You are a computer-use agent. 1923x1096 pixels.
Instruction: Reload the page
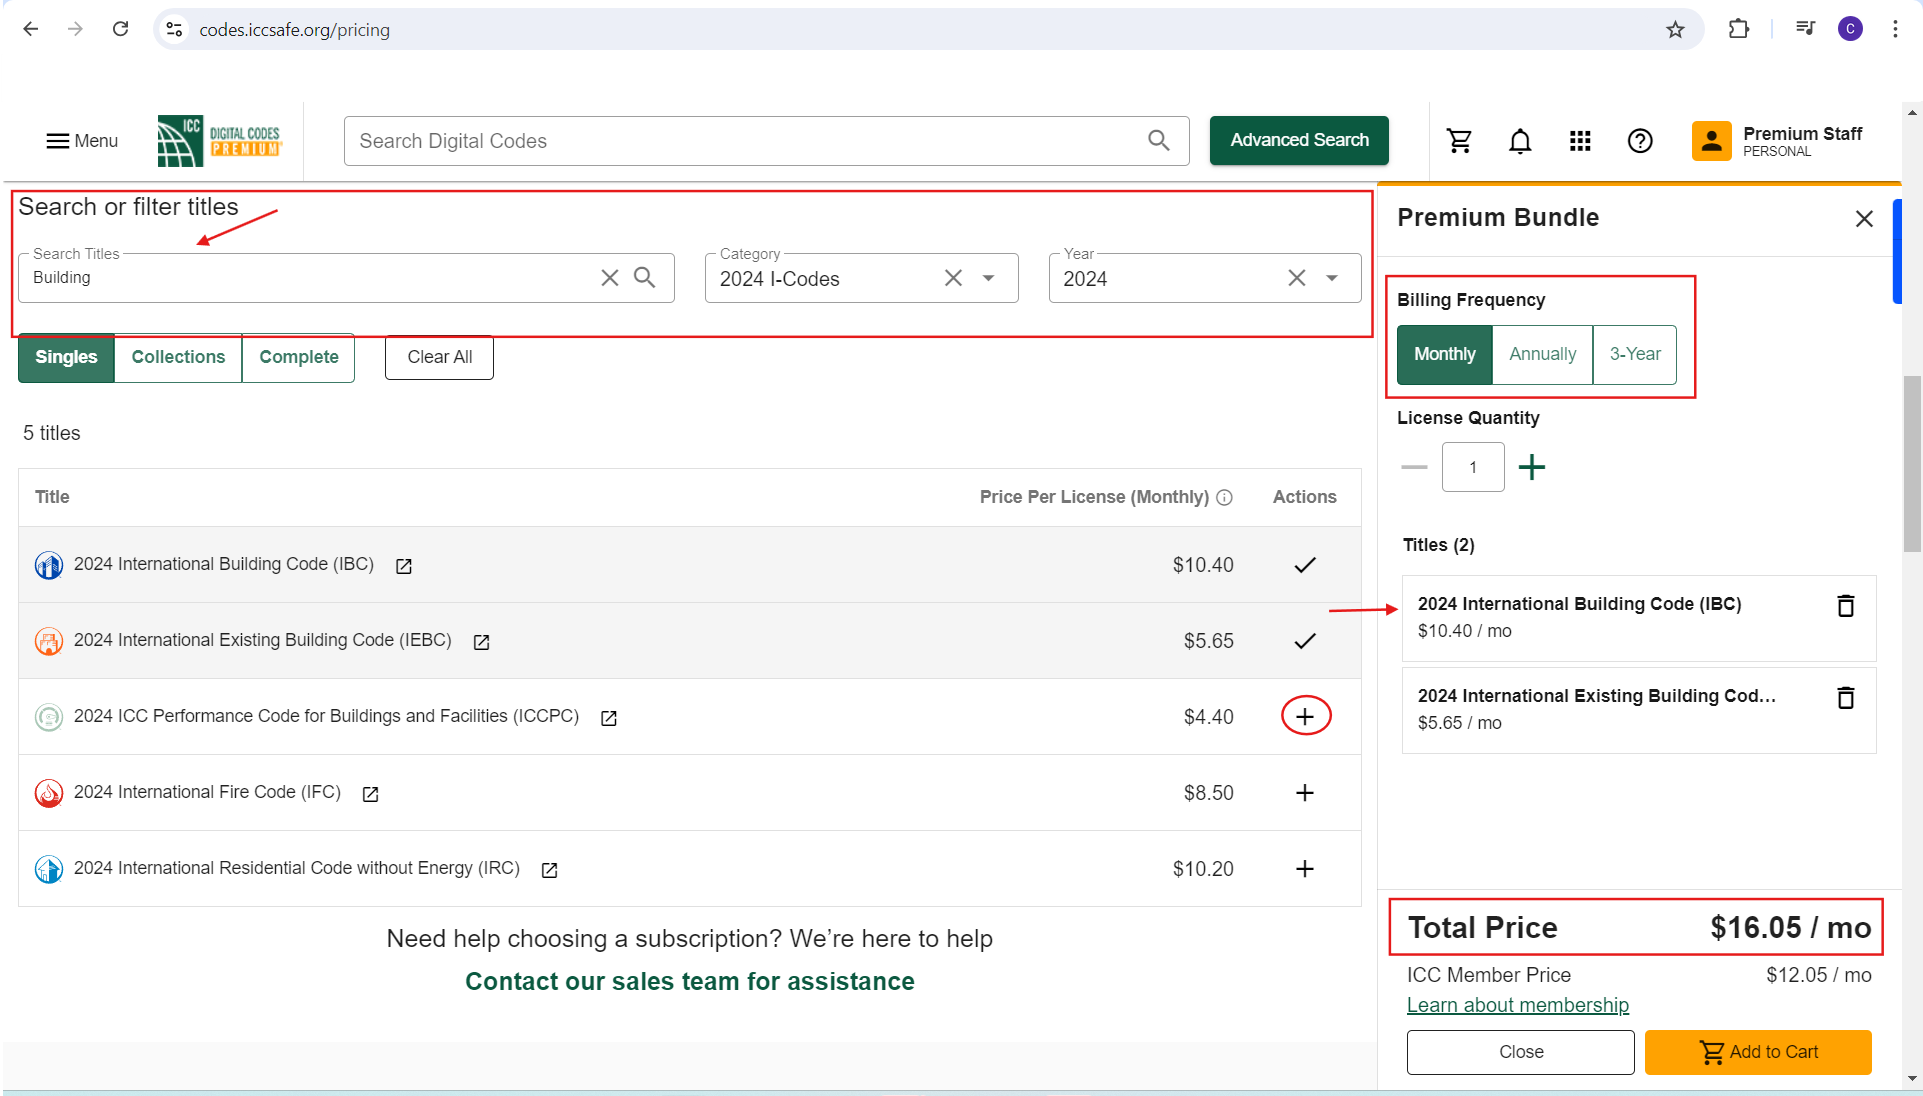120,29
